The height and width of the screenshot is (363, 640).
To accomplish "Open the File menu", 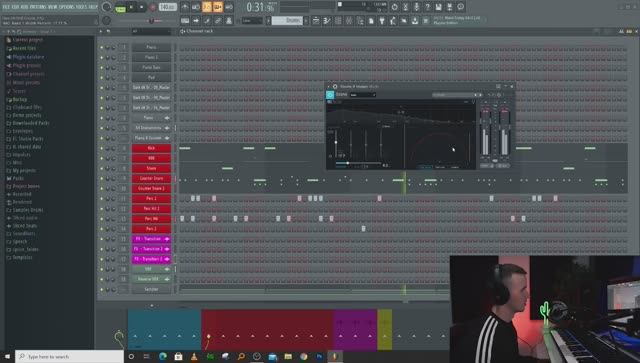I will 5,7.
